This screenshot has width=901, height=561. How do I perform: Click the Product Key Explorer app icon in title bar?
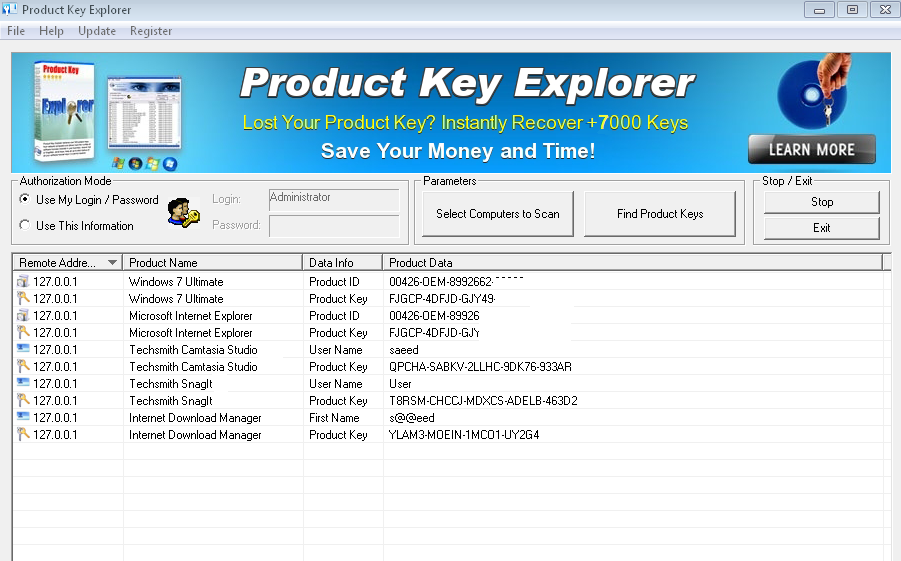(x=10, y=10)
